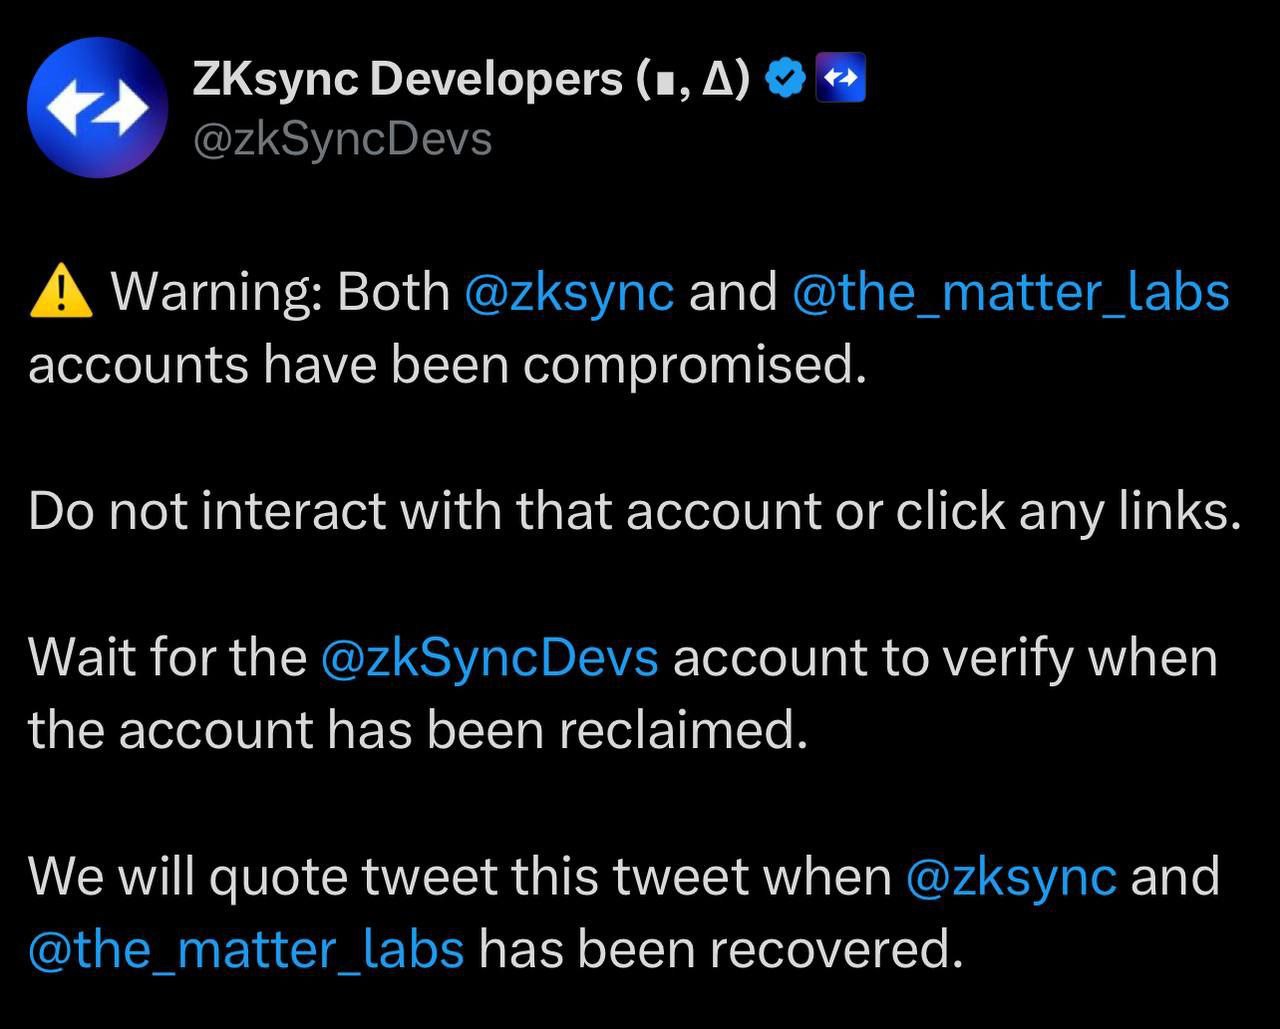Click the 'accounts have been compromised.' text
The width and height of the screenshot is (1280, 1029).
[446, 366]
